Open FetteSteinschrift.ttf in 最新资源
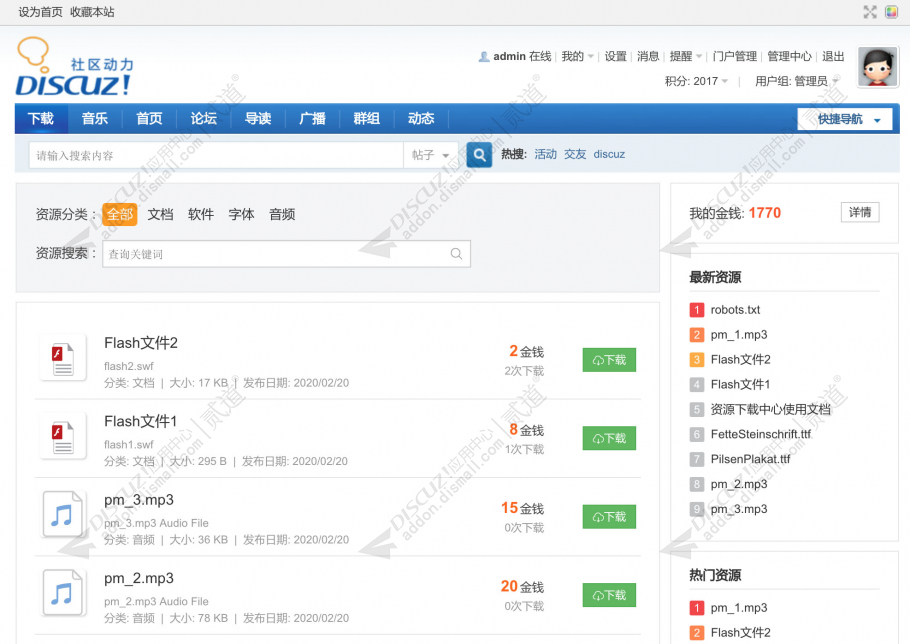The height and width of the screenshot is (644, 910). [x=761, y=434]
